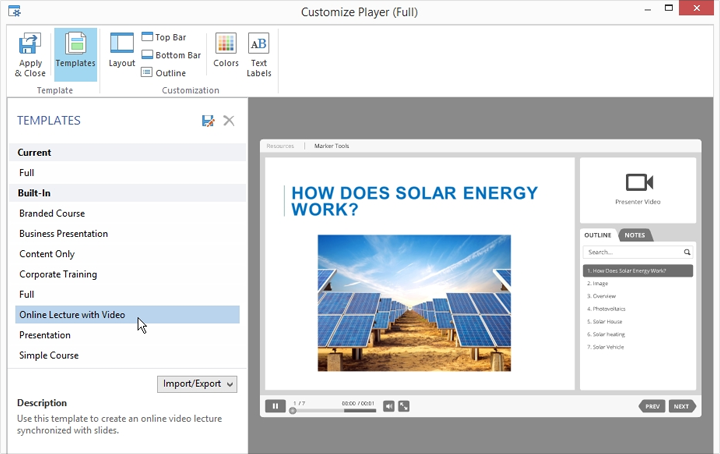Click Resources in the player top bar

point(280,146)
